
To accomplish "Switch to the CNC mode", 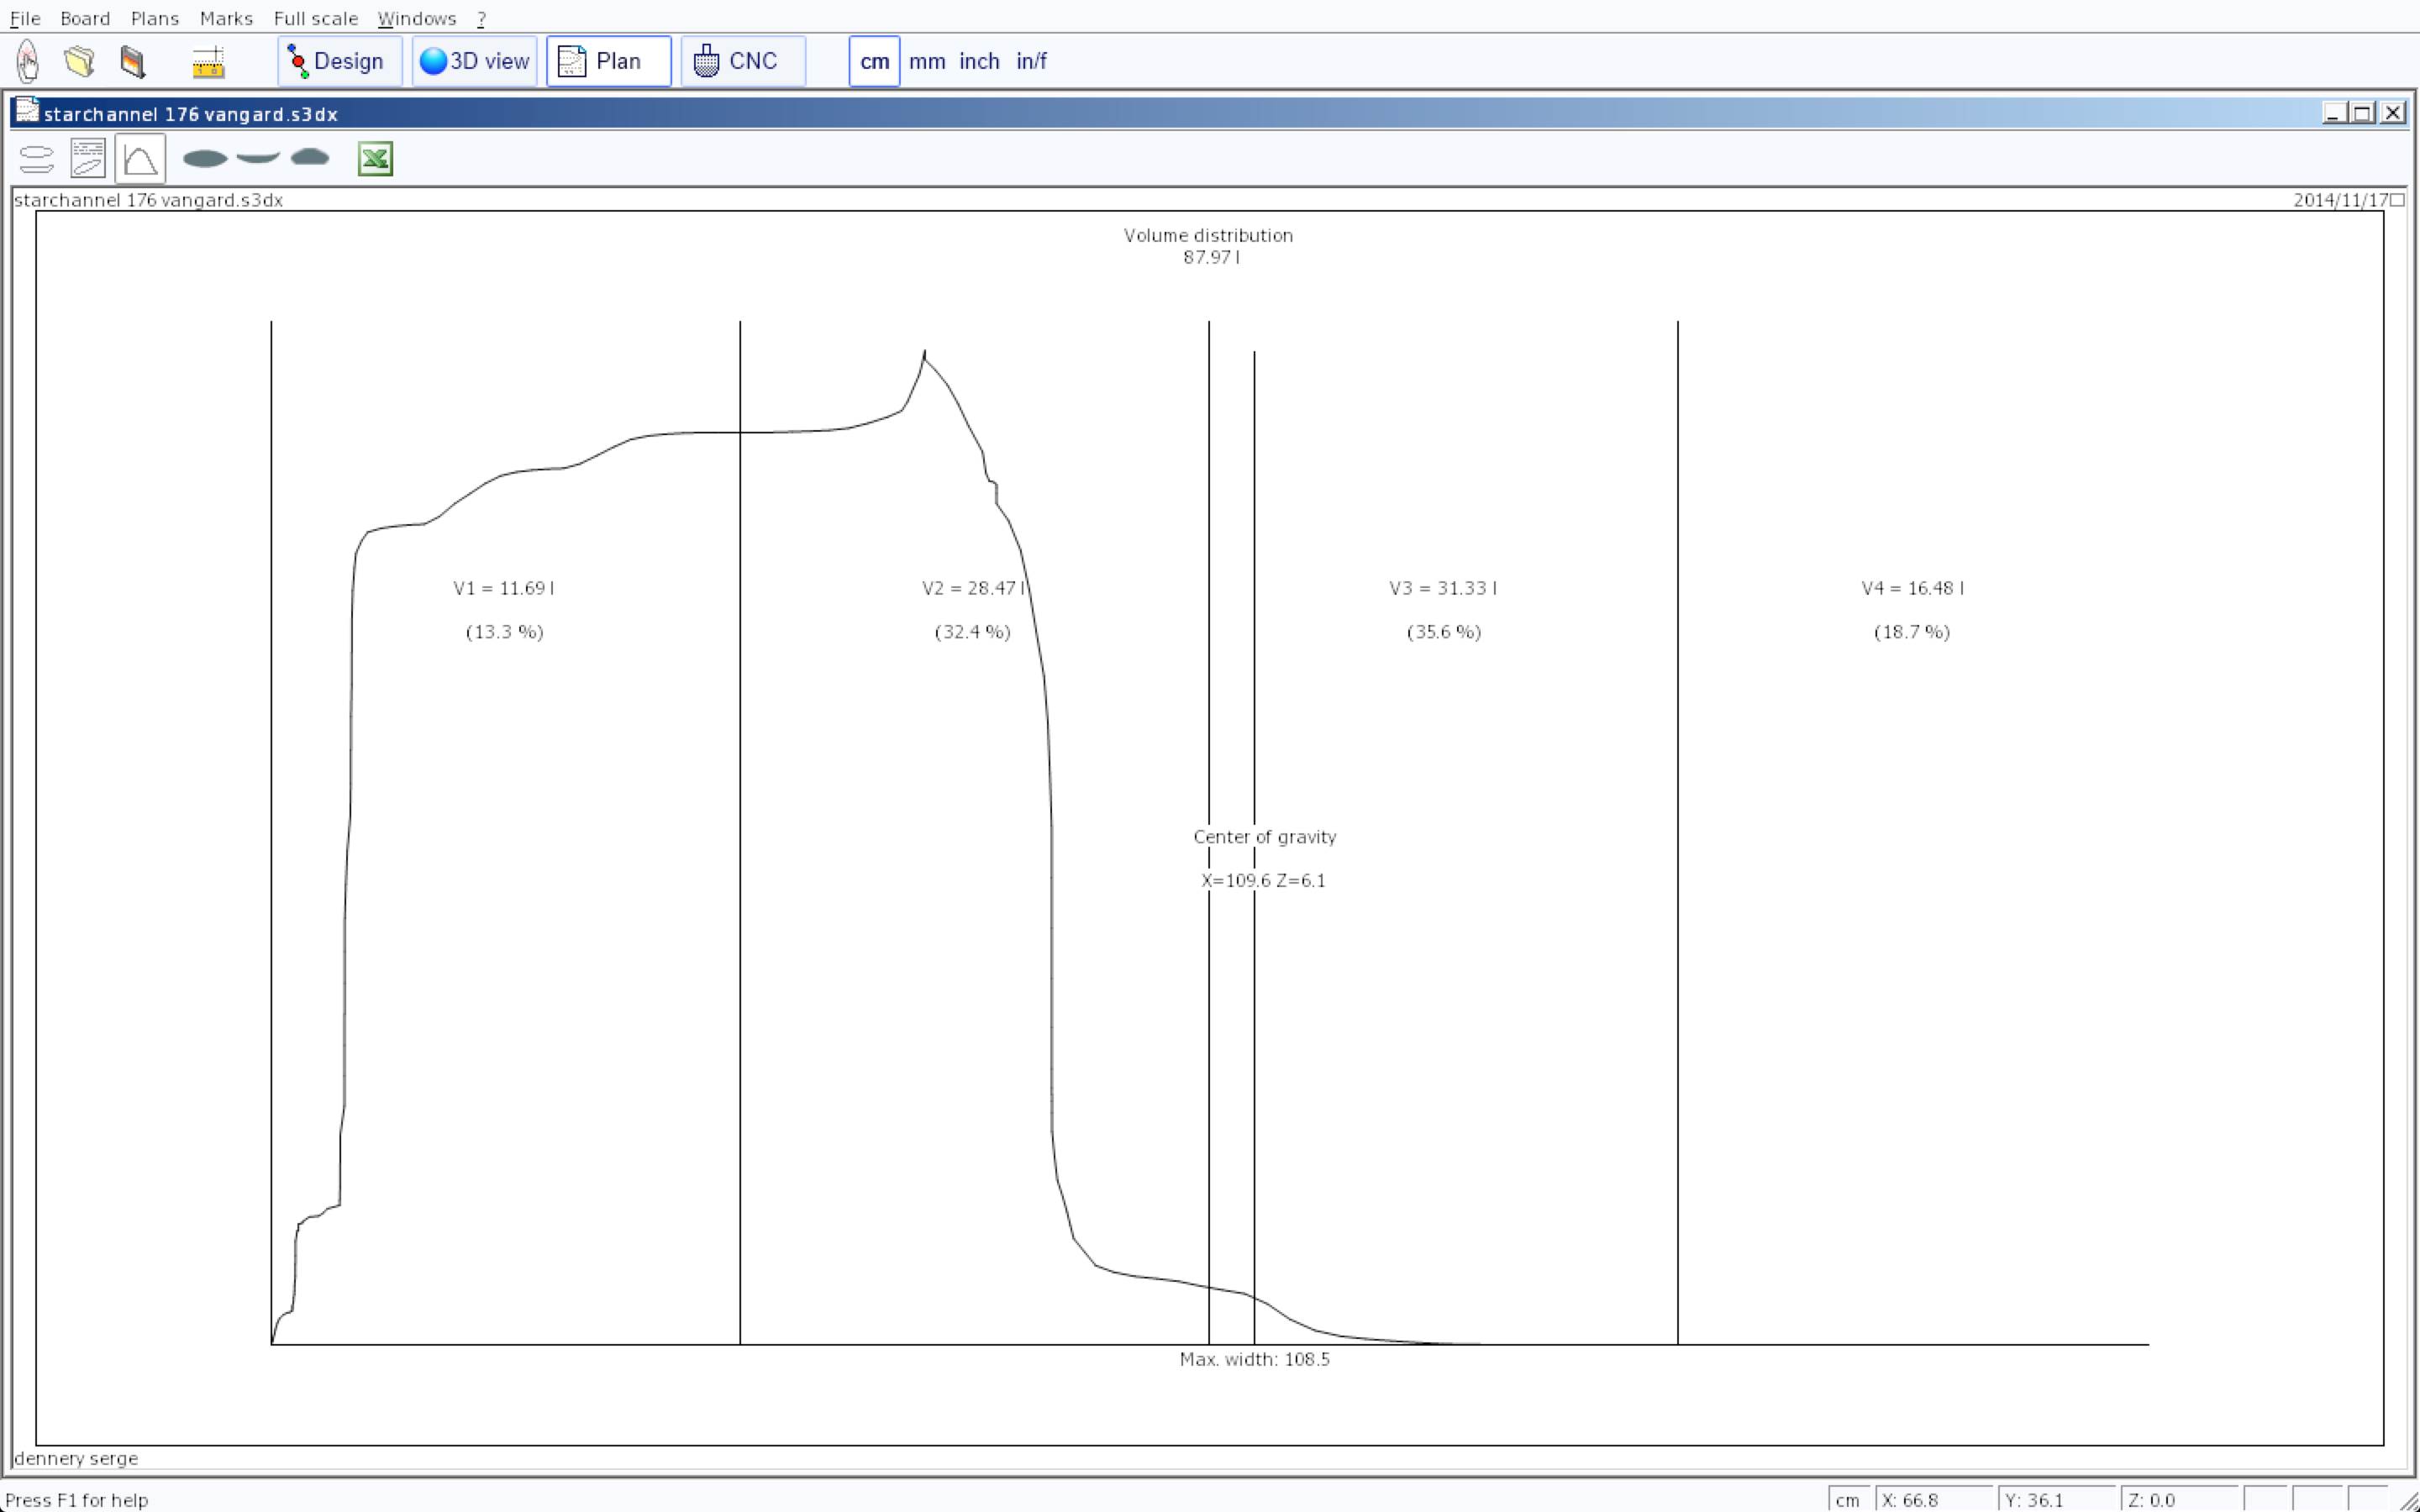I will click(x=742, y=61).
